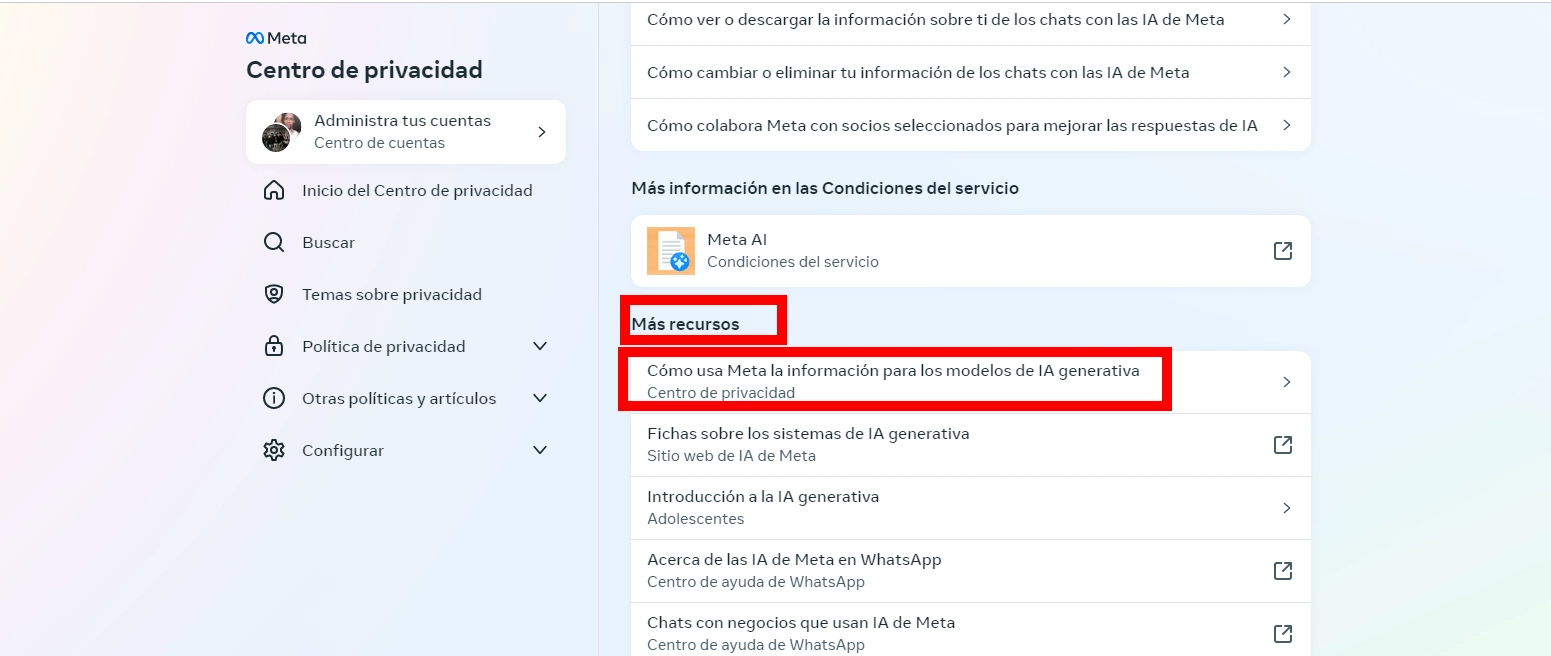Viewport: 1551px width, 656px height.
Task: Click the Inicio del Centro de privacidad home icon
Action: 273,190
